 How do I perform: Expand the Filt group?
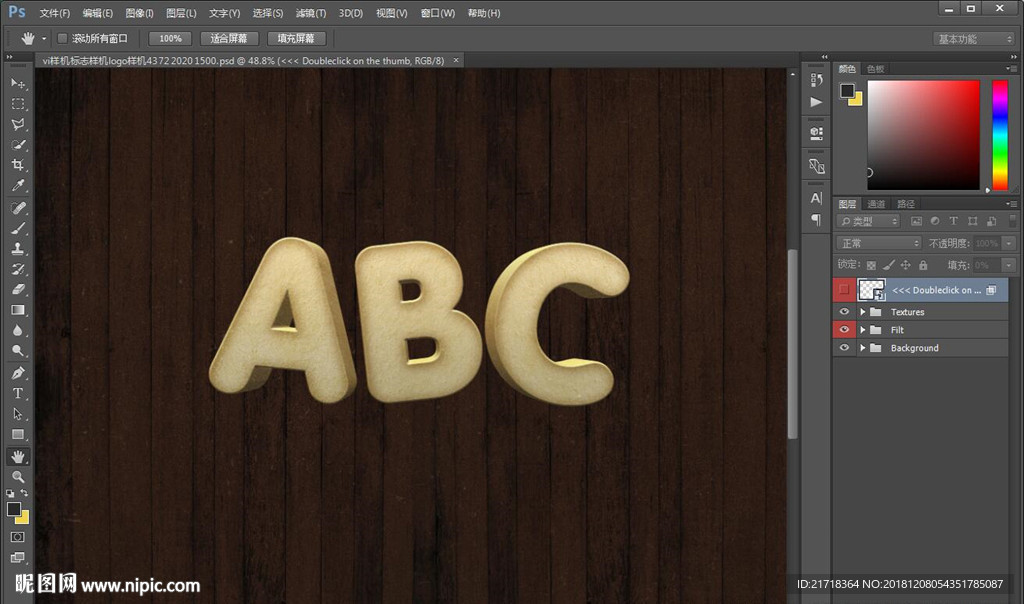863,330
